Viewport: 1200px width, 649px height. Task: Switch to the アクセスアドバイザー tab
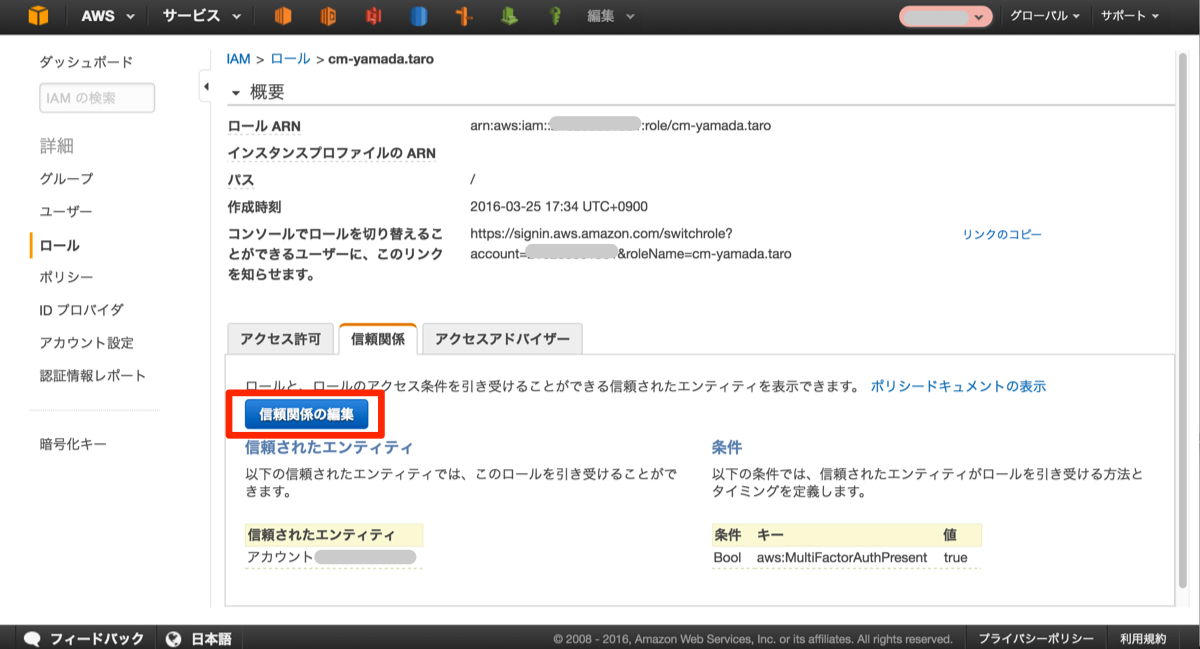pyautogui.click(x=502, y=339)
